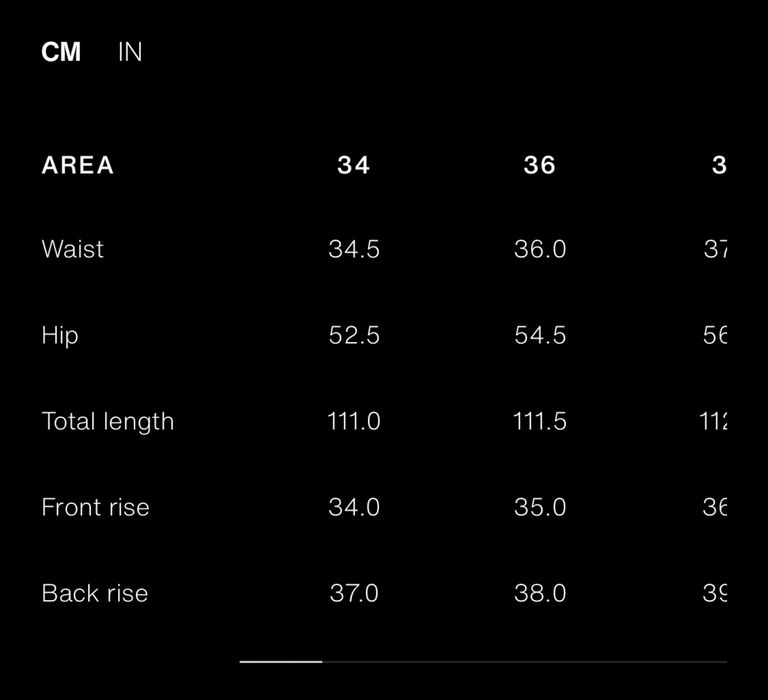This screenshot has width=768, height=700.
Task: Select the AREA column header
Action: (x=78, y=165)
